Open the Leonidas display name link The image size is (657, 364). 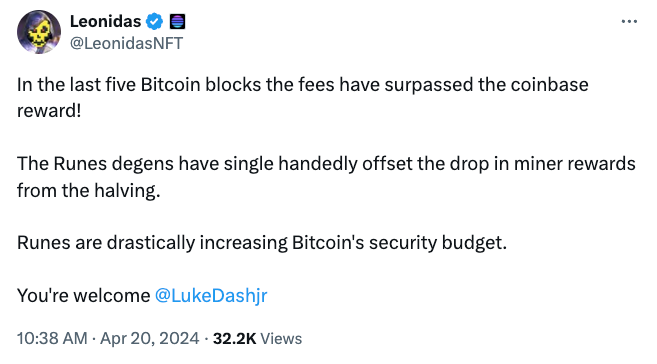point(106,21)
